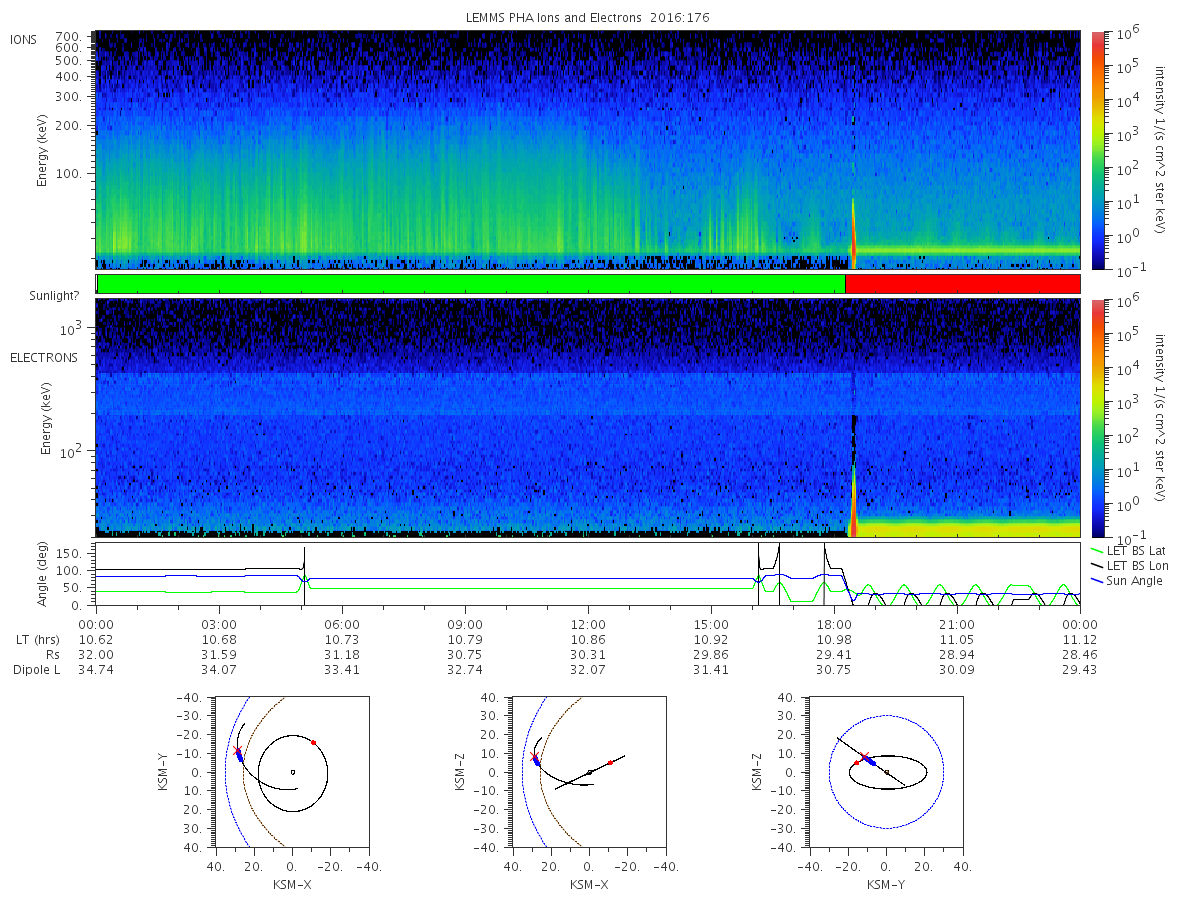The image size is (1200, 900).
Task: Click the red dot on the KSM-X/KSM-Y orbit
Action: click(313, 742)
